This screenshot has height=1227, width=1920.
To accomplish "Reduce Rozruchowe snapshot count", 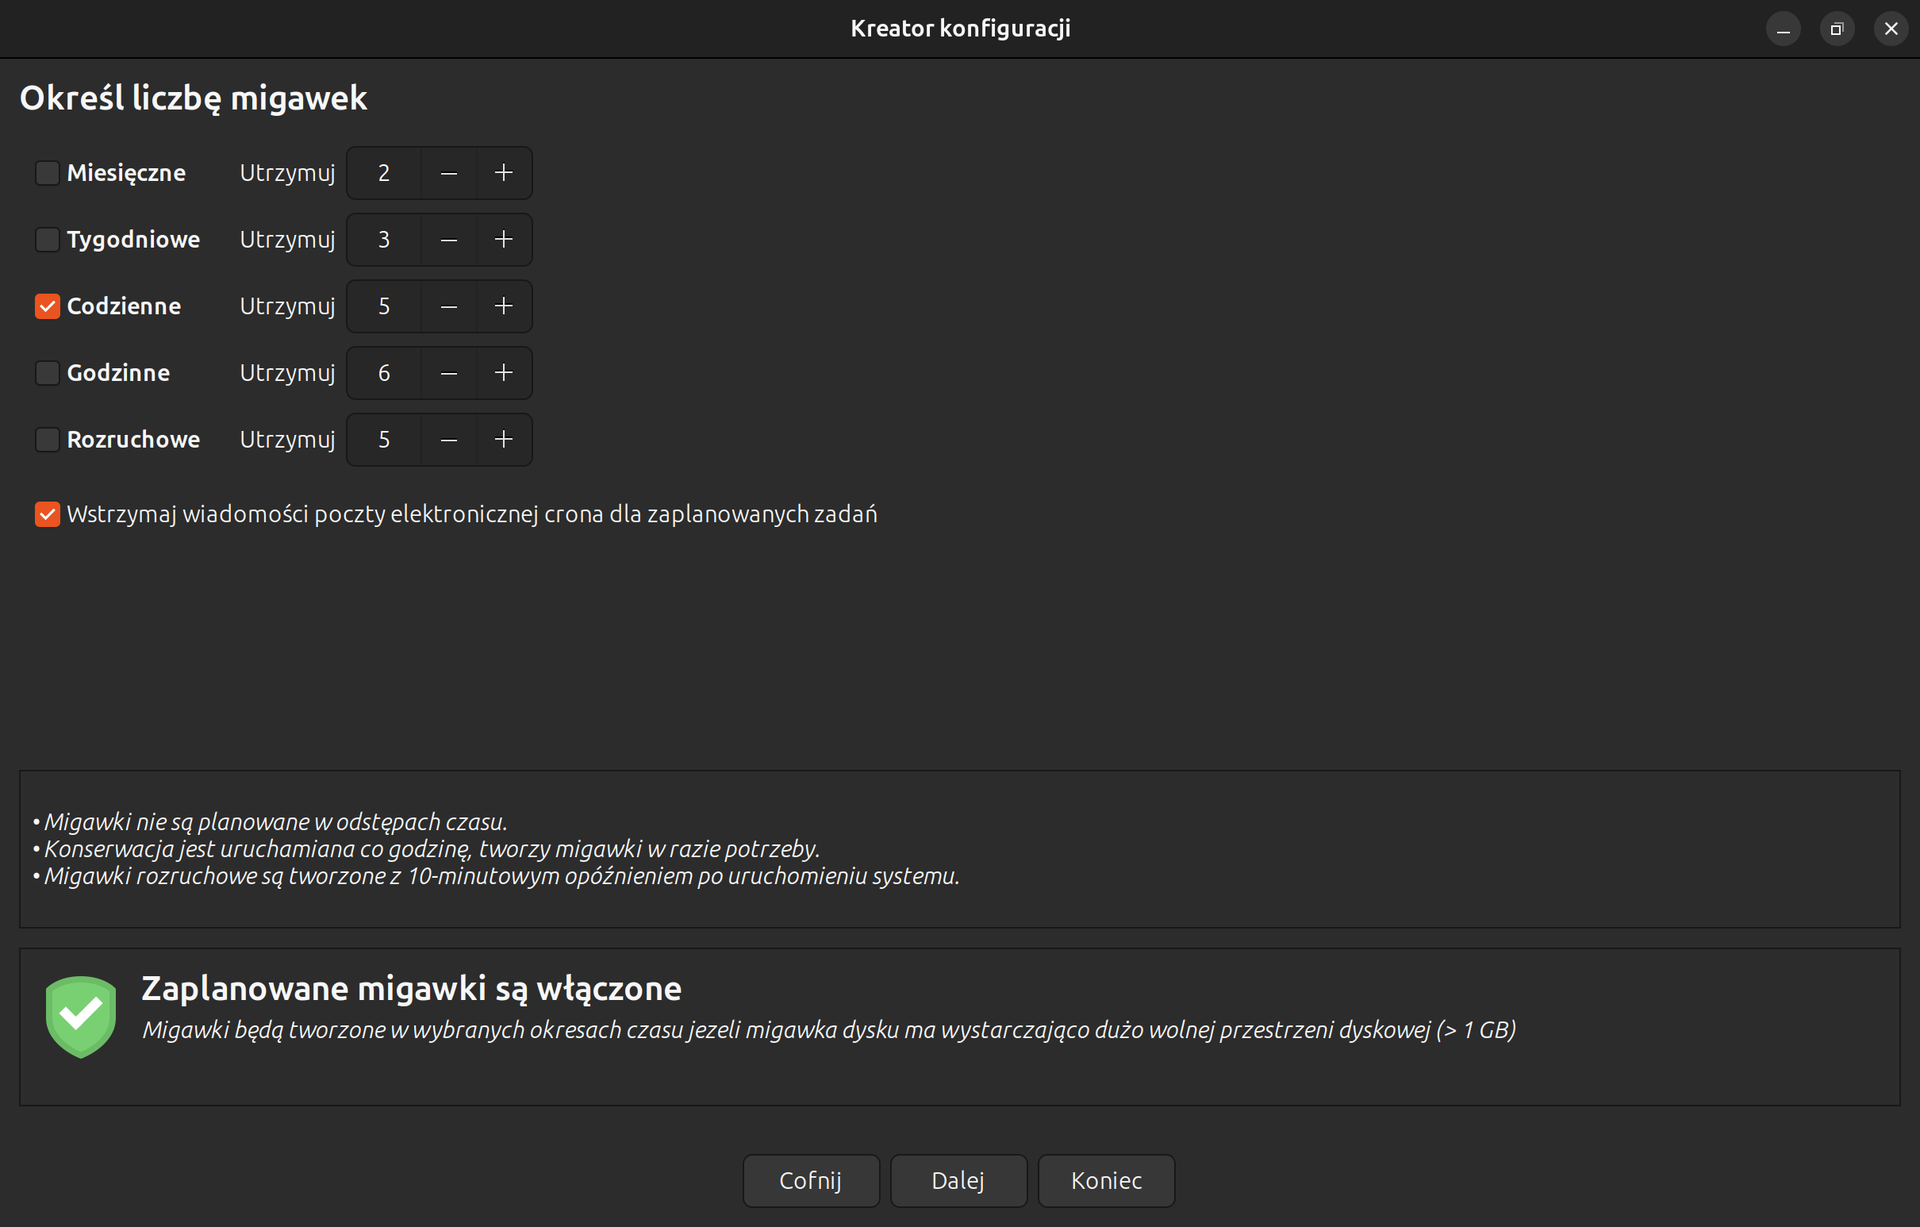I will 449,440.
